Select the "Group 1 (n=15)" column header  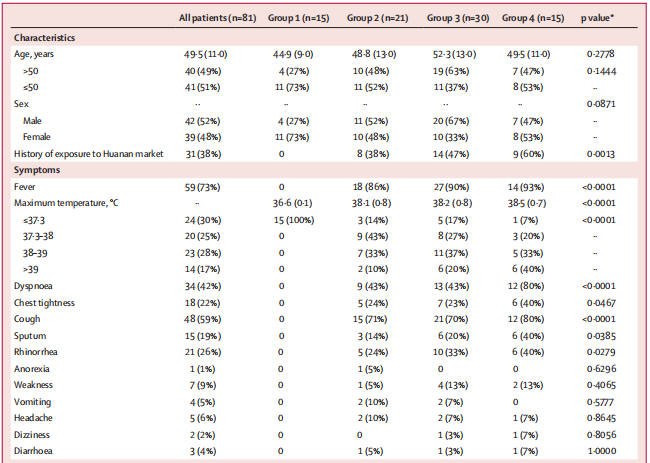click(298, 18)
